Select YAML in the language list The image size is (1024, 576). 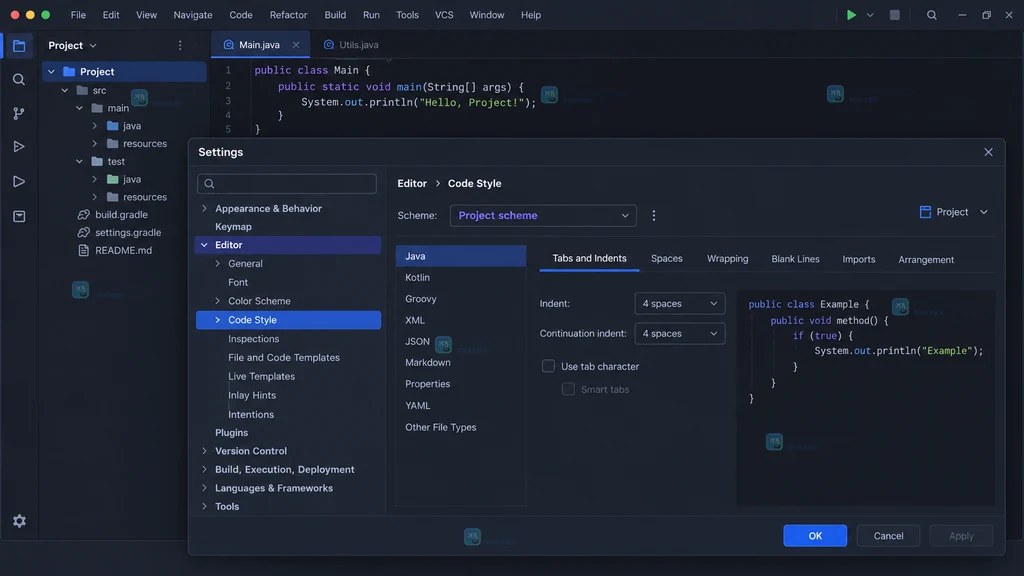point(460,406)
